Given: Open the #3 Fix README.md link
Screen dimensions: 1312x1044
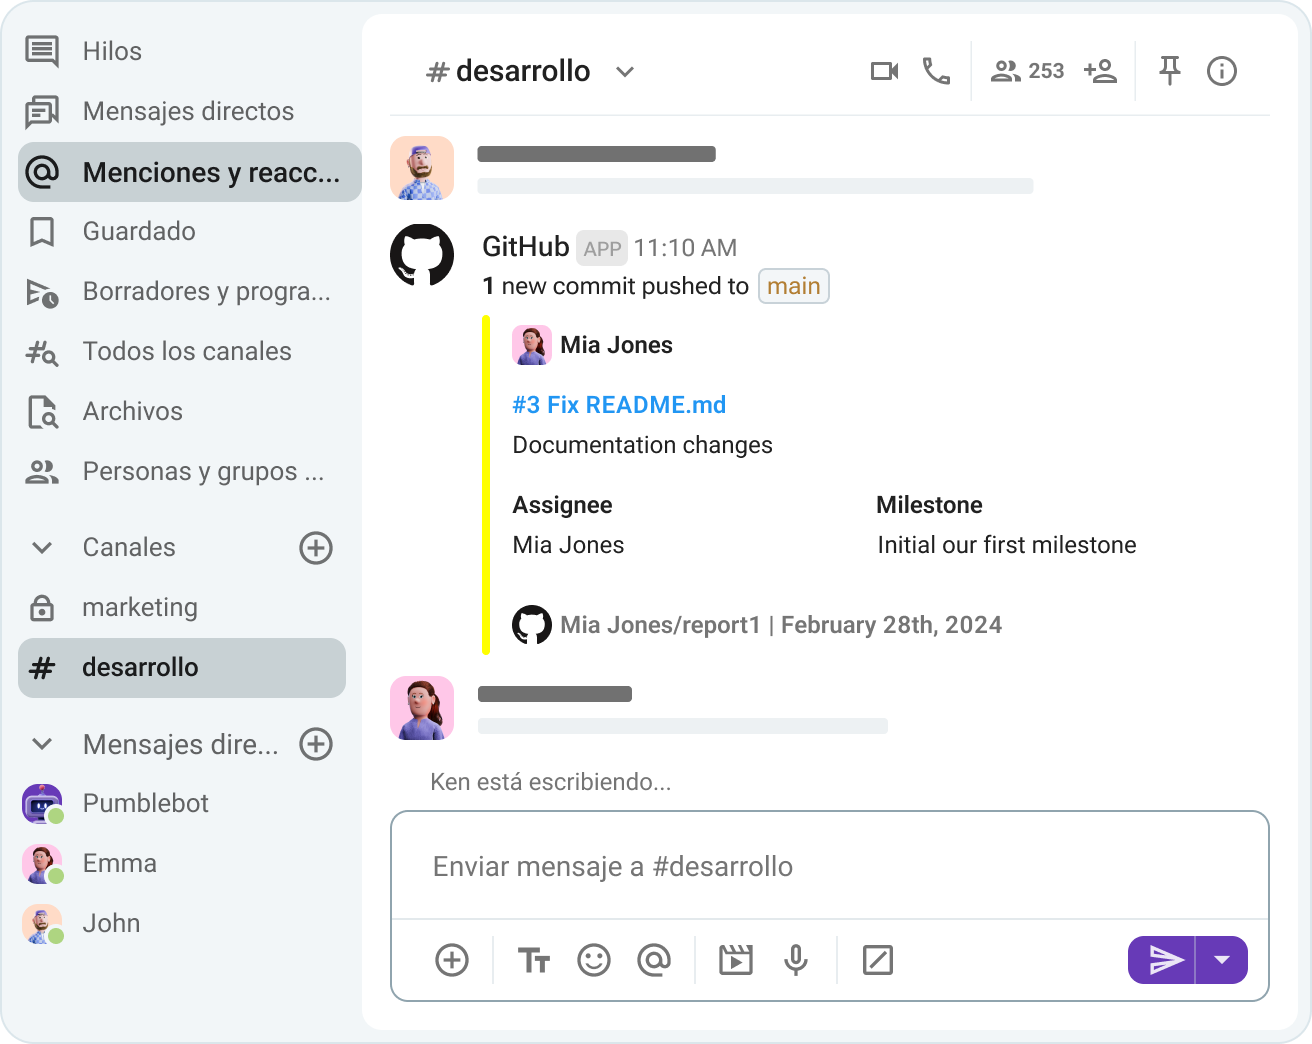Looking at the screenshot, I should coord(619,404).
